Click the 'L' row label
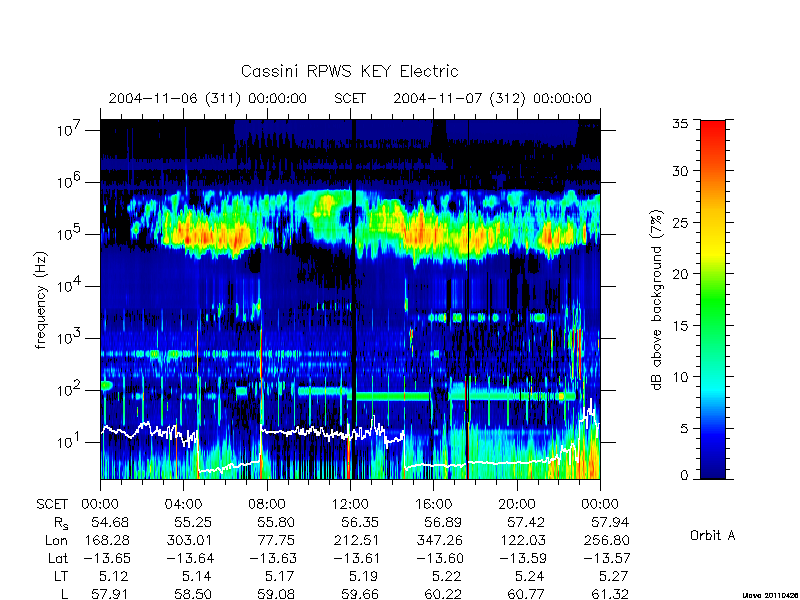 64,594
